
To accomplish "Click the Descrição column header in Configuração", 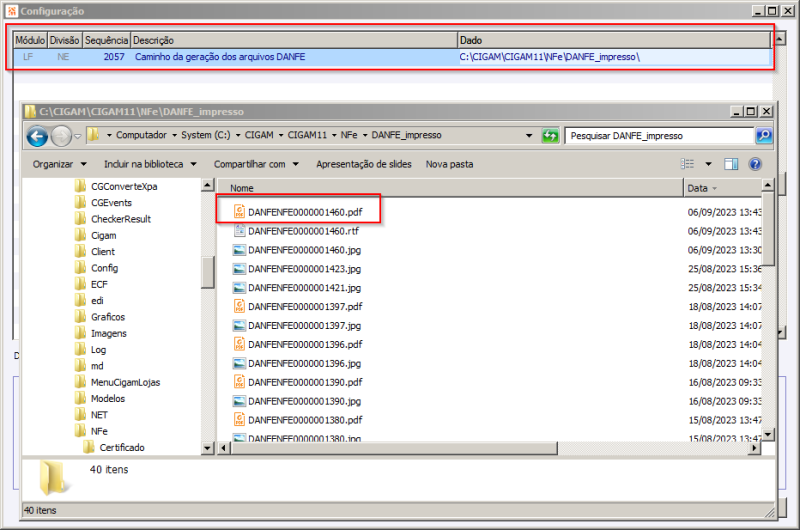I will [x=294, y=40].
